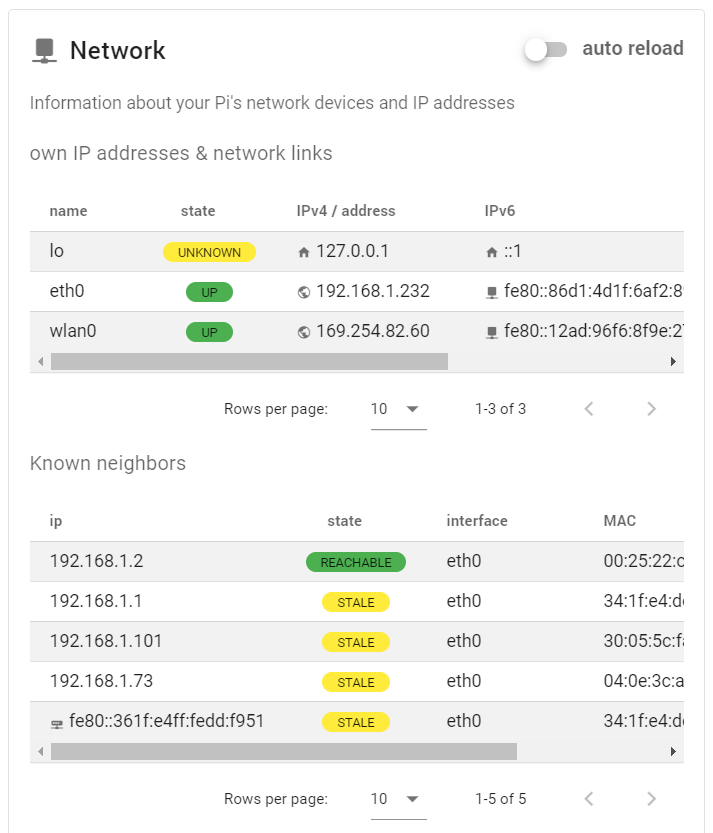
Task: Go to next page of network links
Action: tap(651, 409)
